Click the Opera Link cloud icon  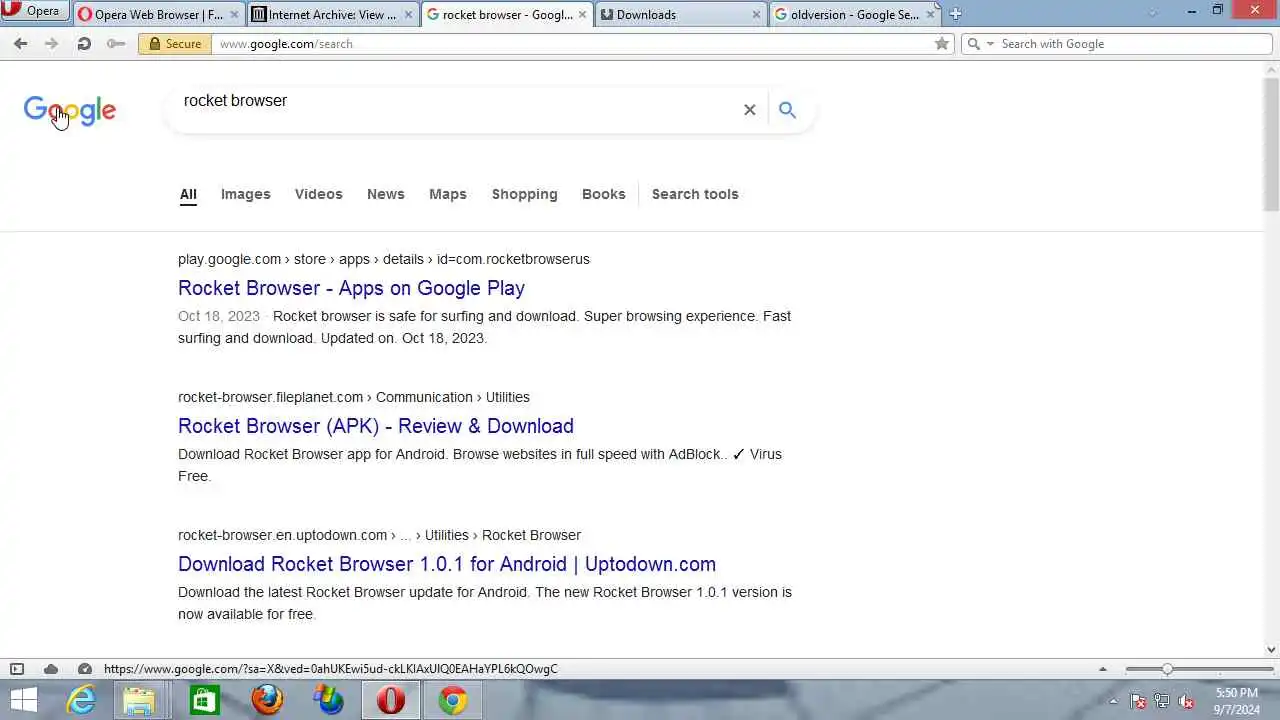click(x=51, y=669)
